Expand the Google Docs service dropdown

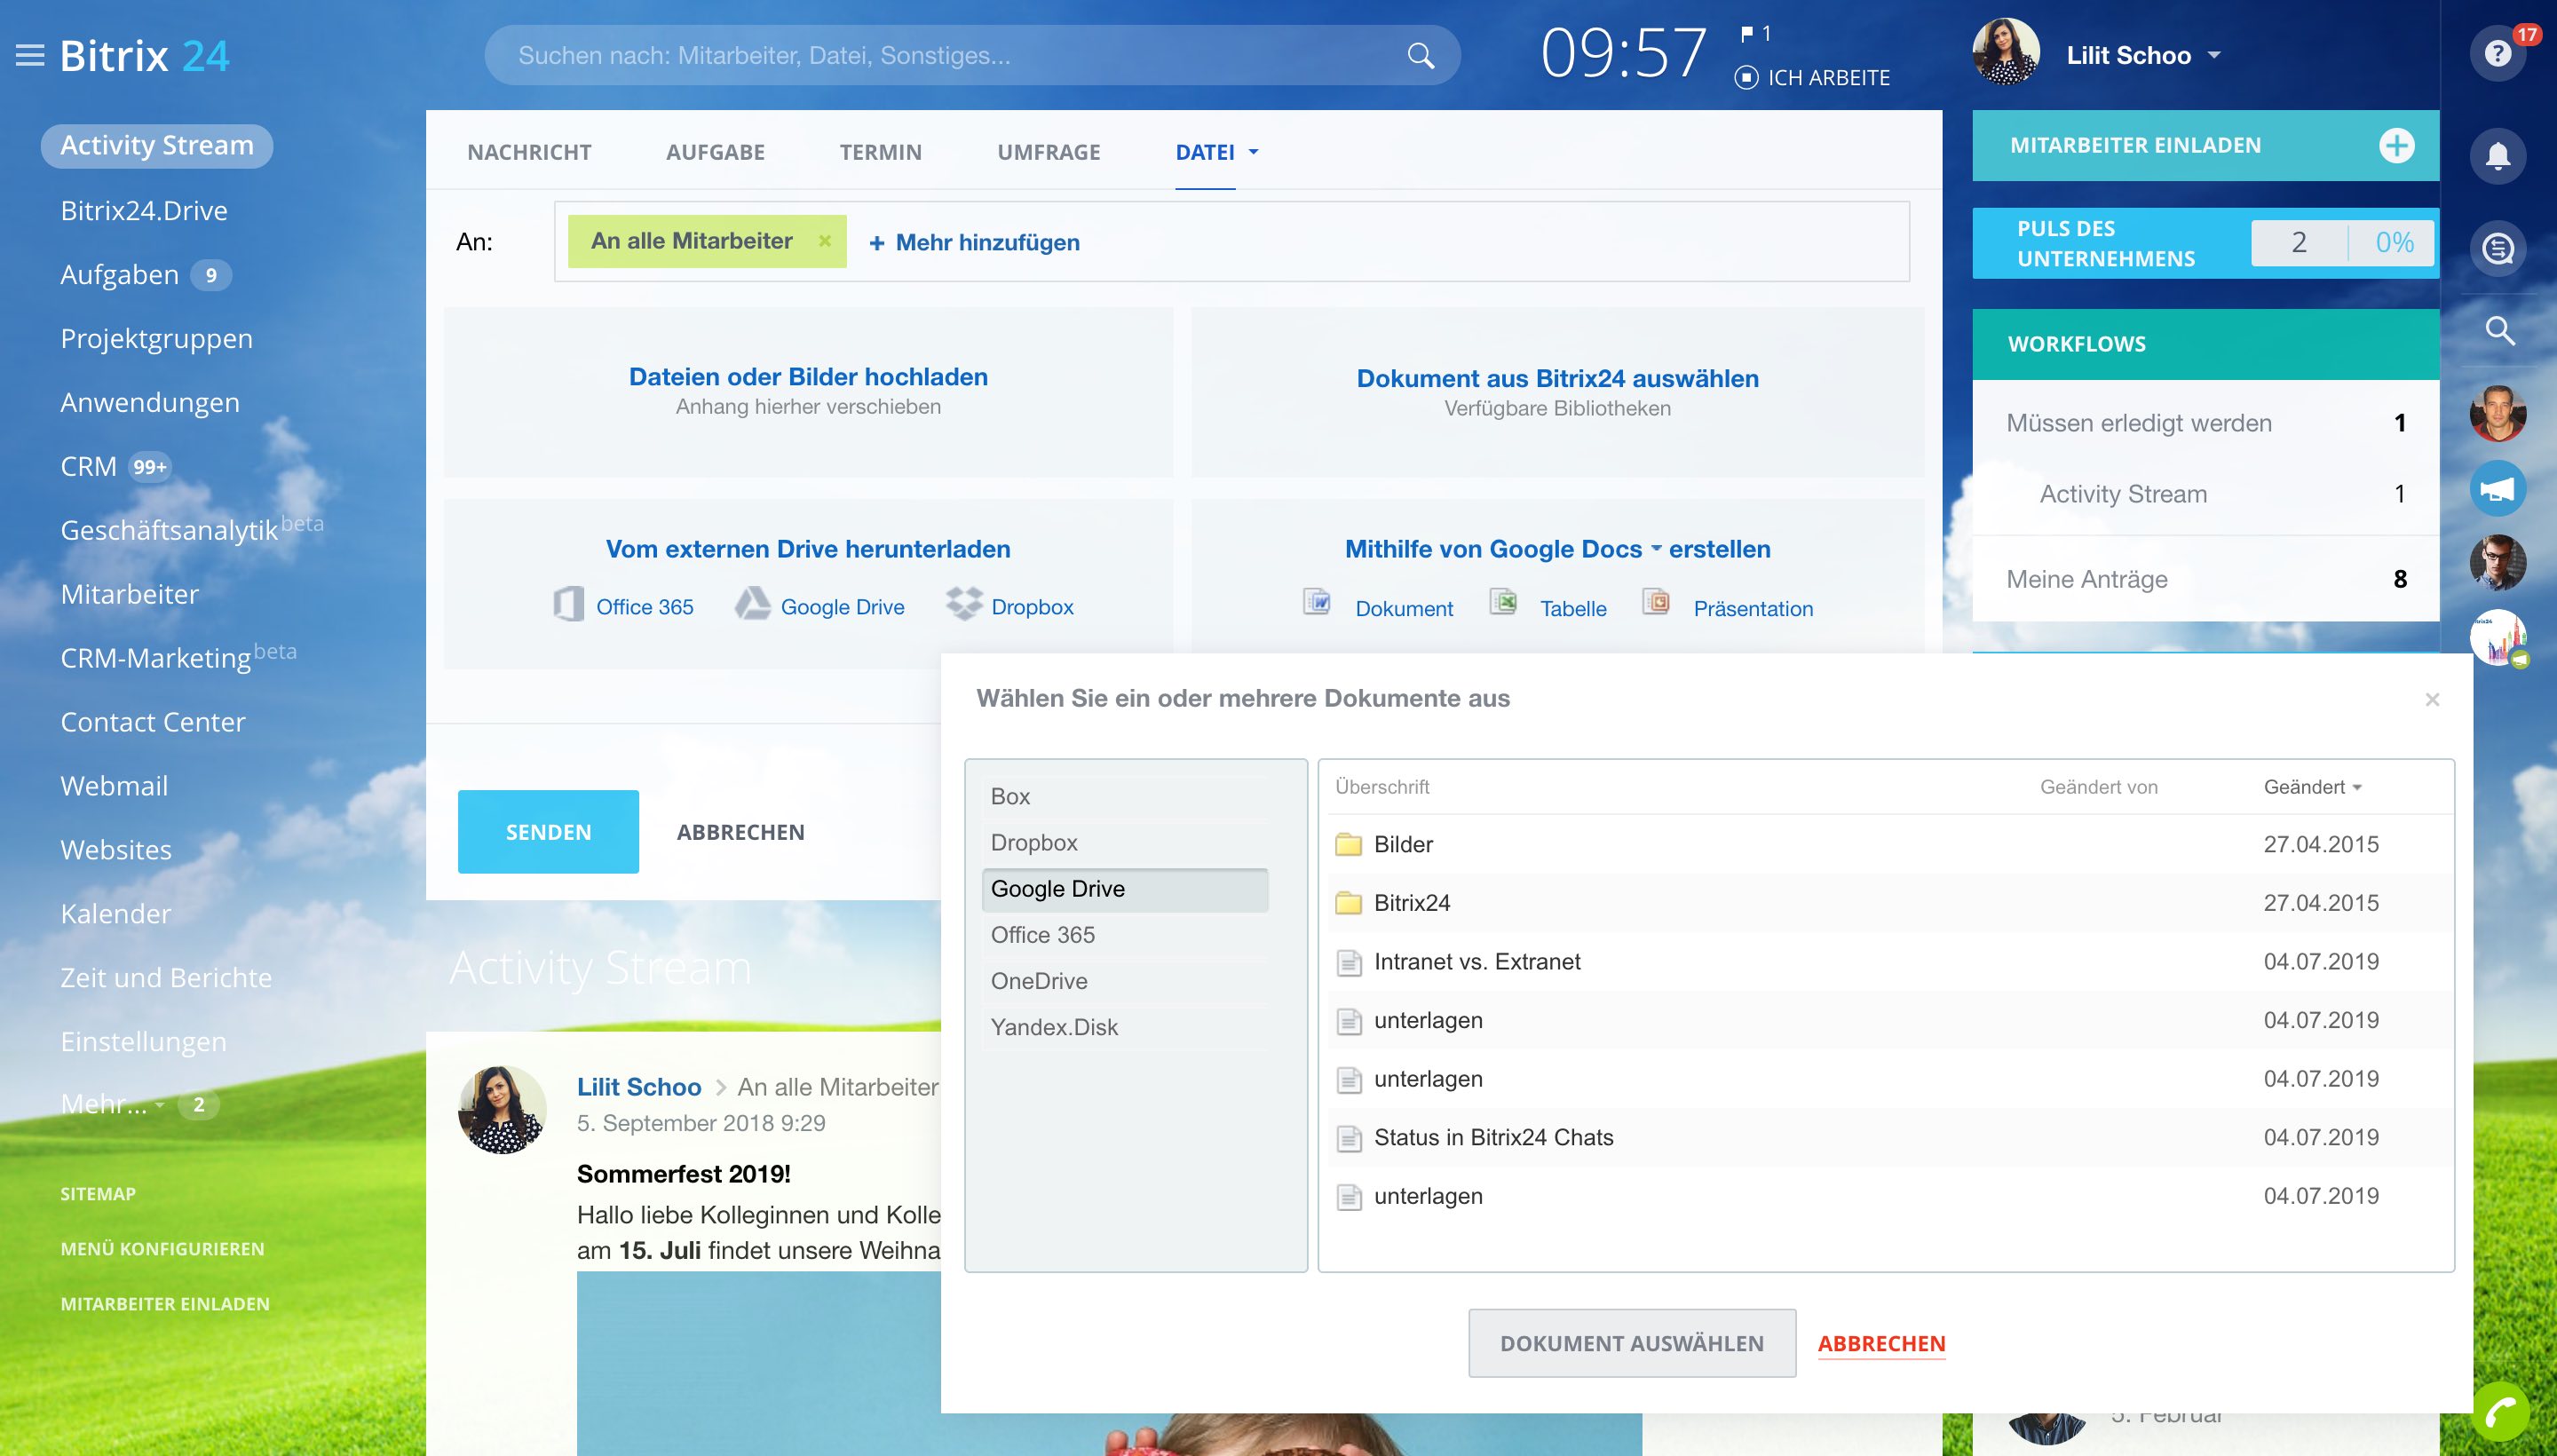tap(1655, 548)
